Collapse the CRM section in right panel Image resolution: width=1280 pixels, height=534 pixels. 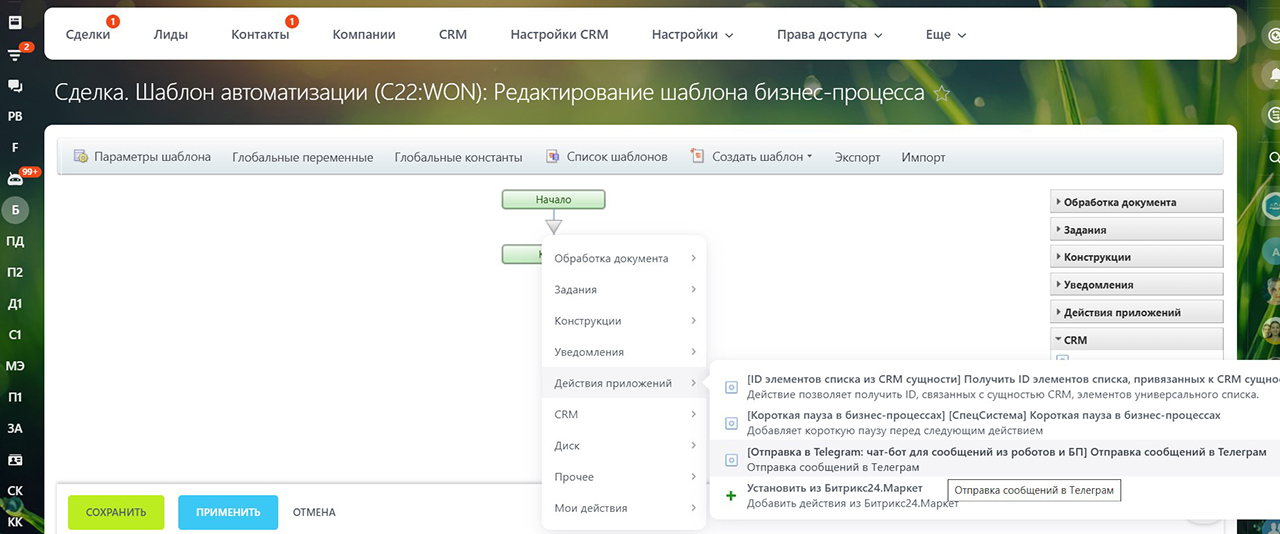pyautogui.click(x=1137, y=340)
